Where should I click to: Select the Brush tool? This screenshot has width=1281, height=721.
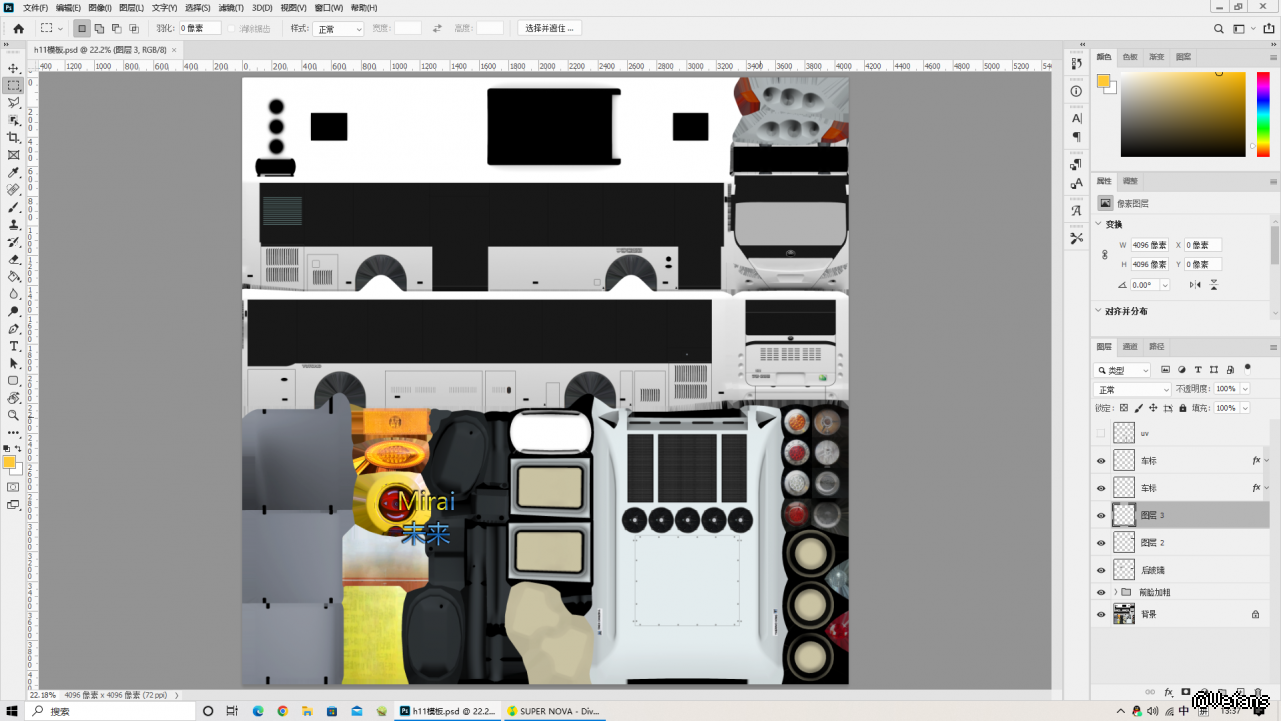pos(14,207)
